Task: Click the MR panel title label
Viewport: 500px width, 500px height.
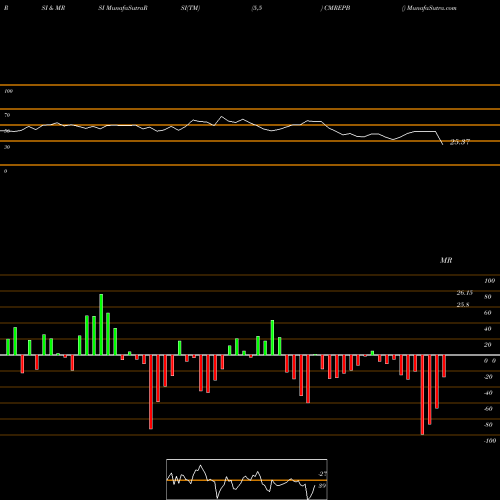Action: (x=446, y=260)
